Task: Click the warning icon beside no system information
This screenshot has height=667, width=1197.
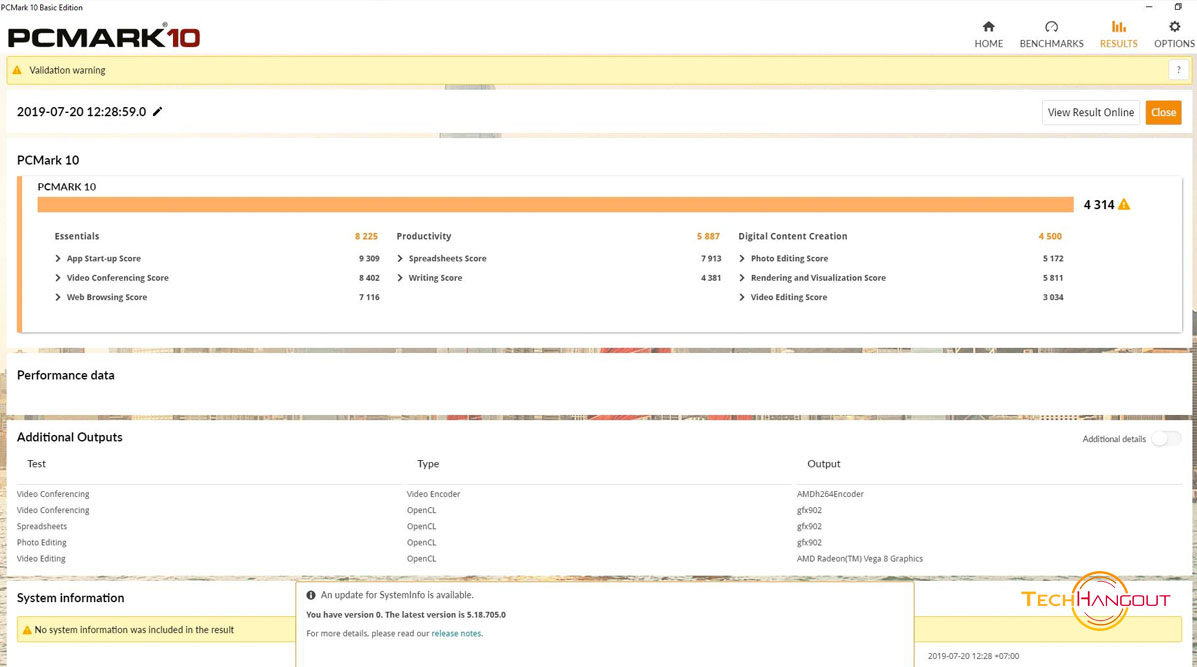Action: [x=27, y=630]
